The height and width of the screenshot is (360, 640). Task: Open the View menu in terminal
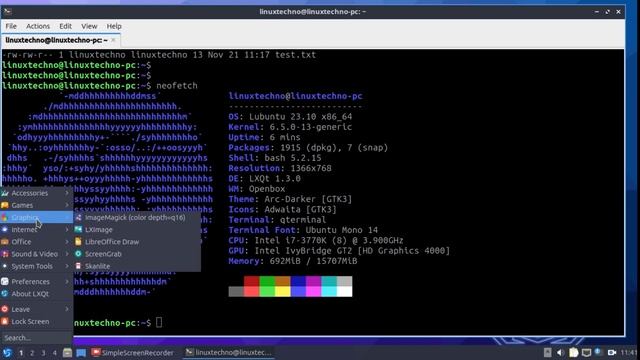89,26
